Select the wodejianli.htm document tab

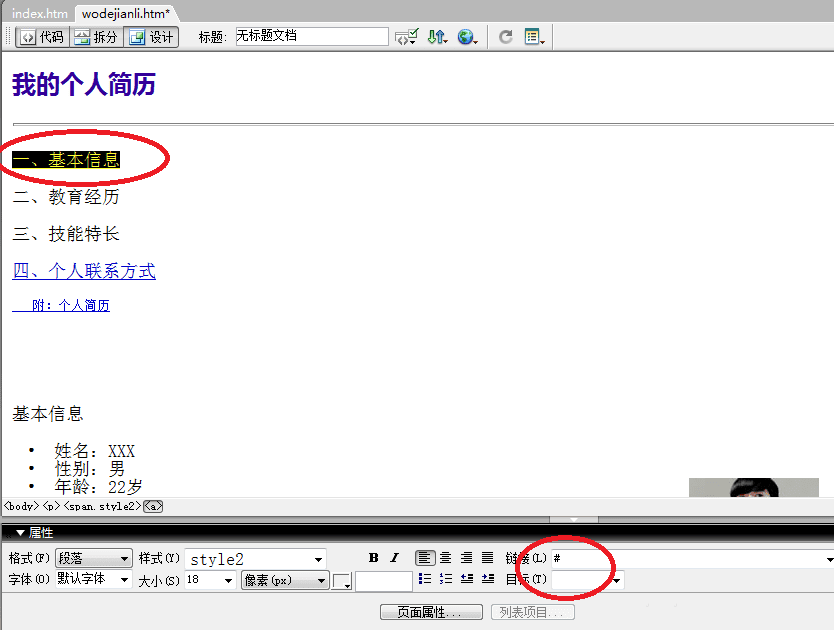[x=126, y=13]
